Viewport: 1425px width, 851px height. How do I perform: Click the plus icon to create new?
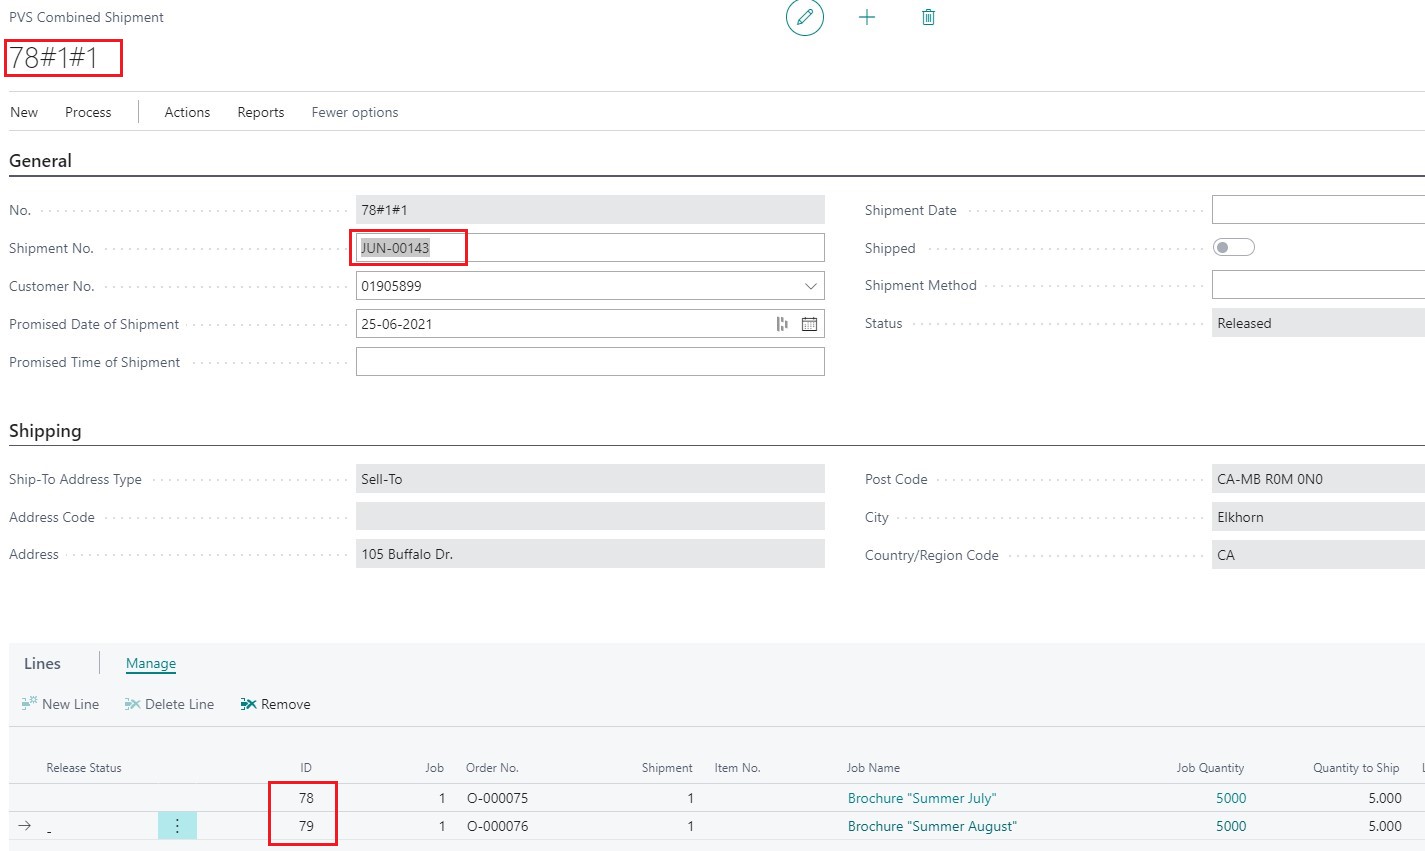(867, 17)
